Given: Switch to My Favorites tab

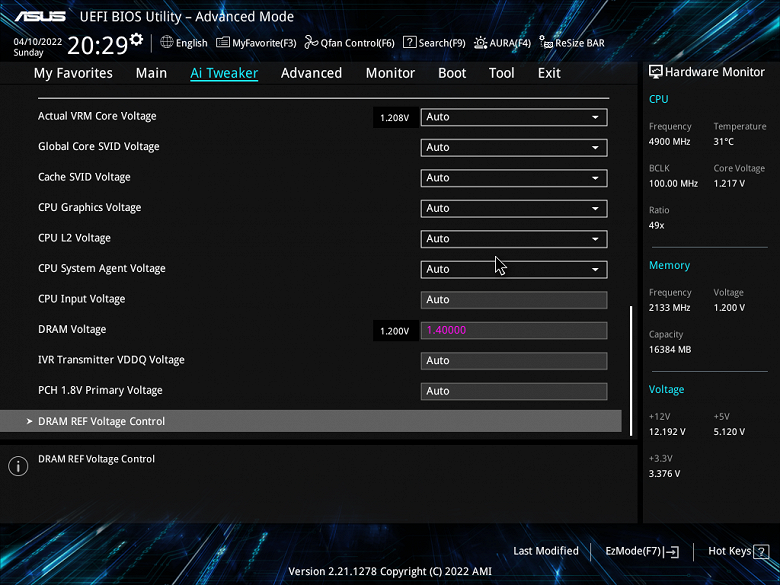Looking at the screenshot, I should 73,73.
